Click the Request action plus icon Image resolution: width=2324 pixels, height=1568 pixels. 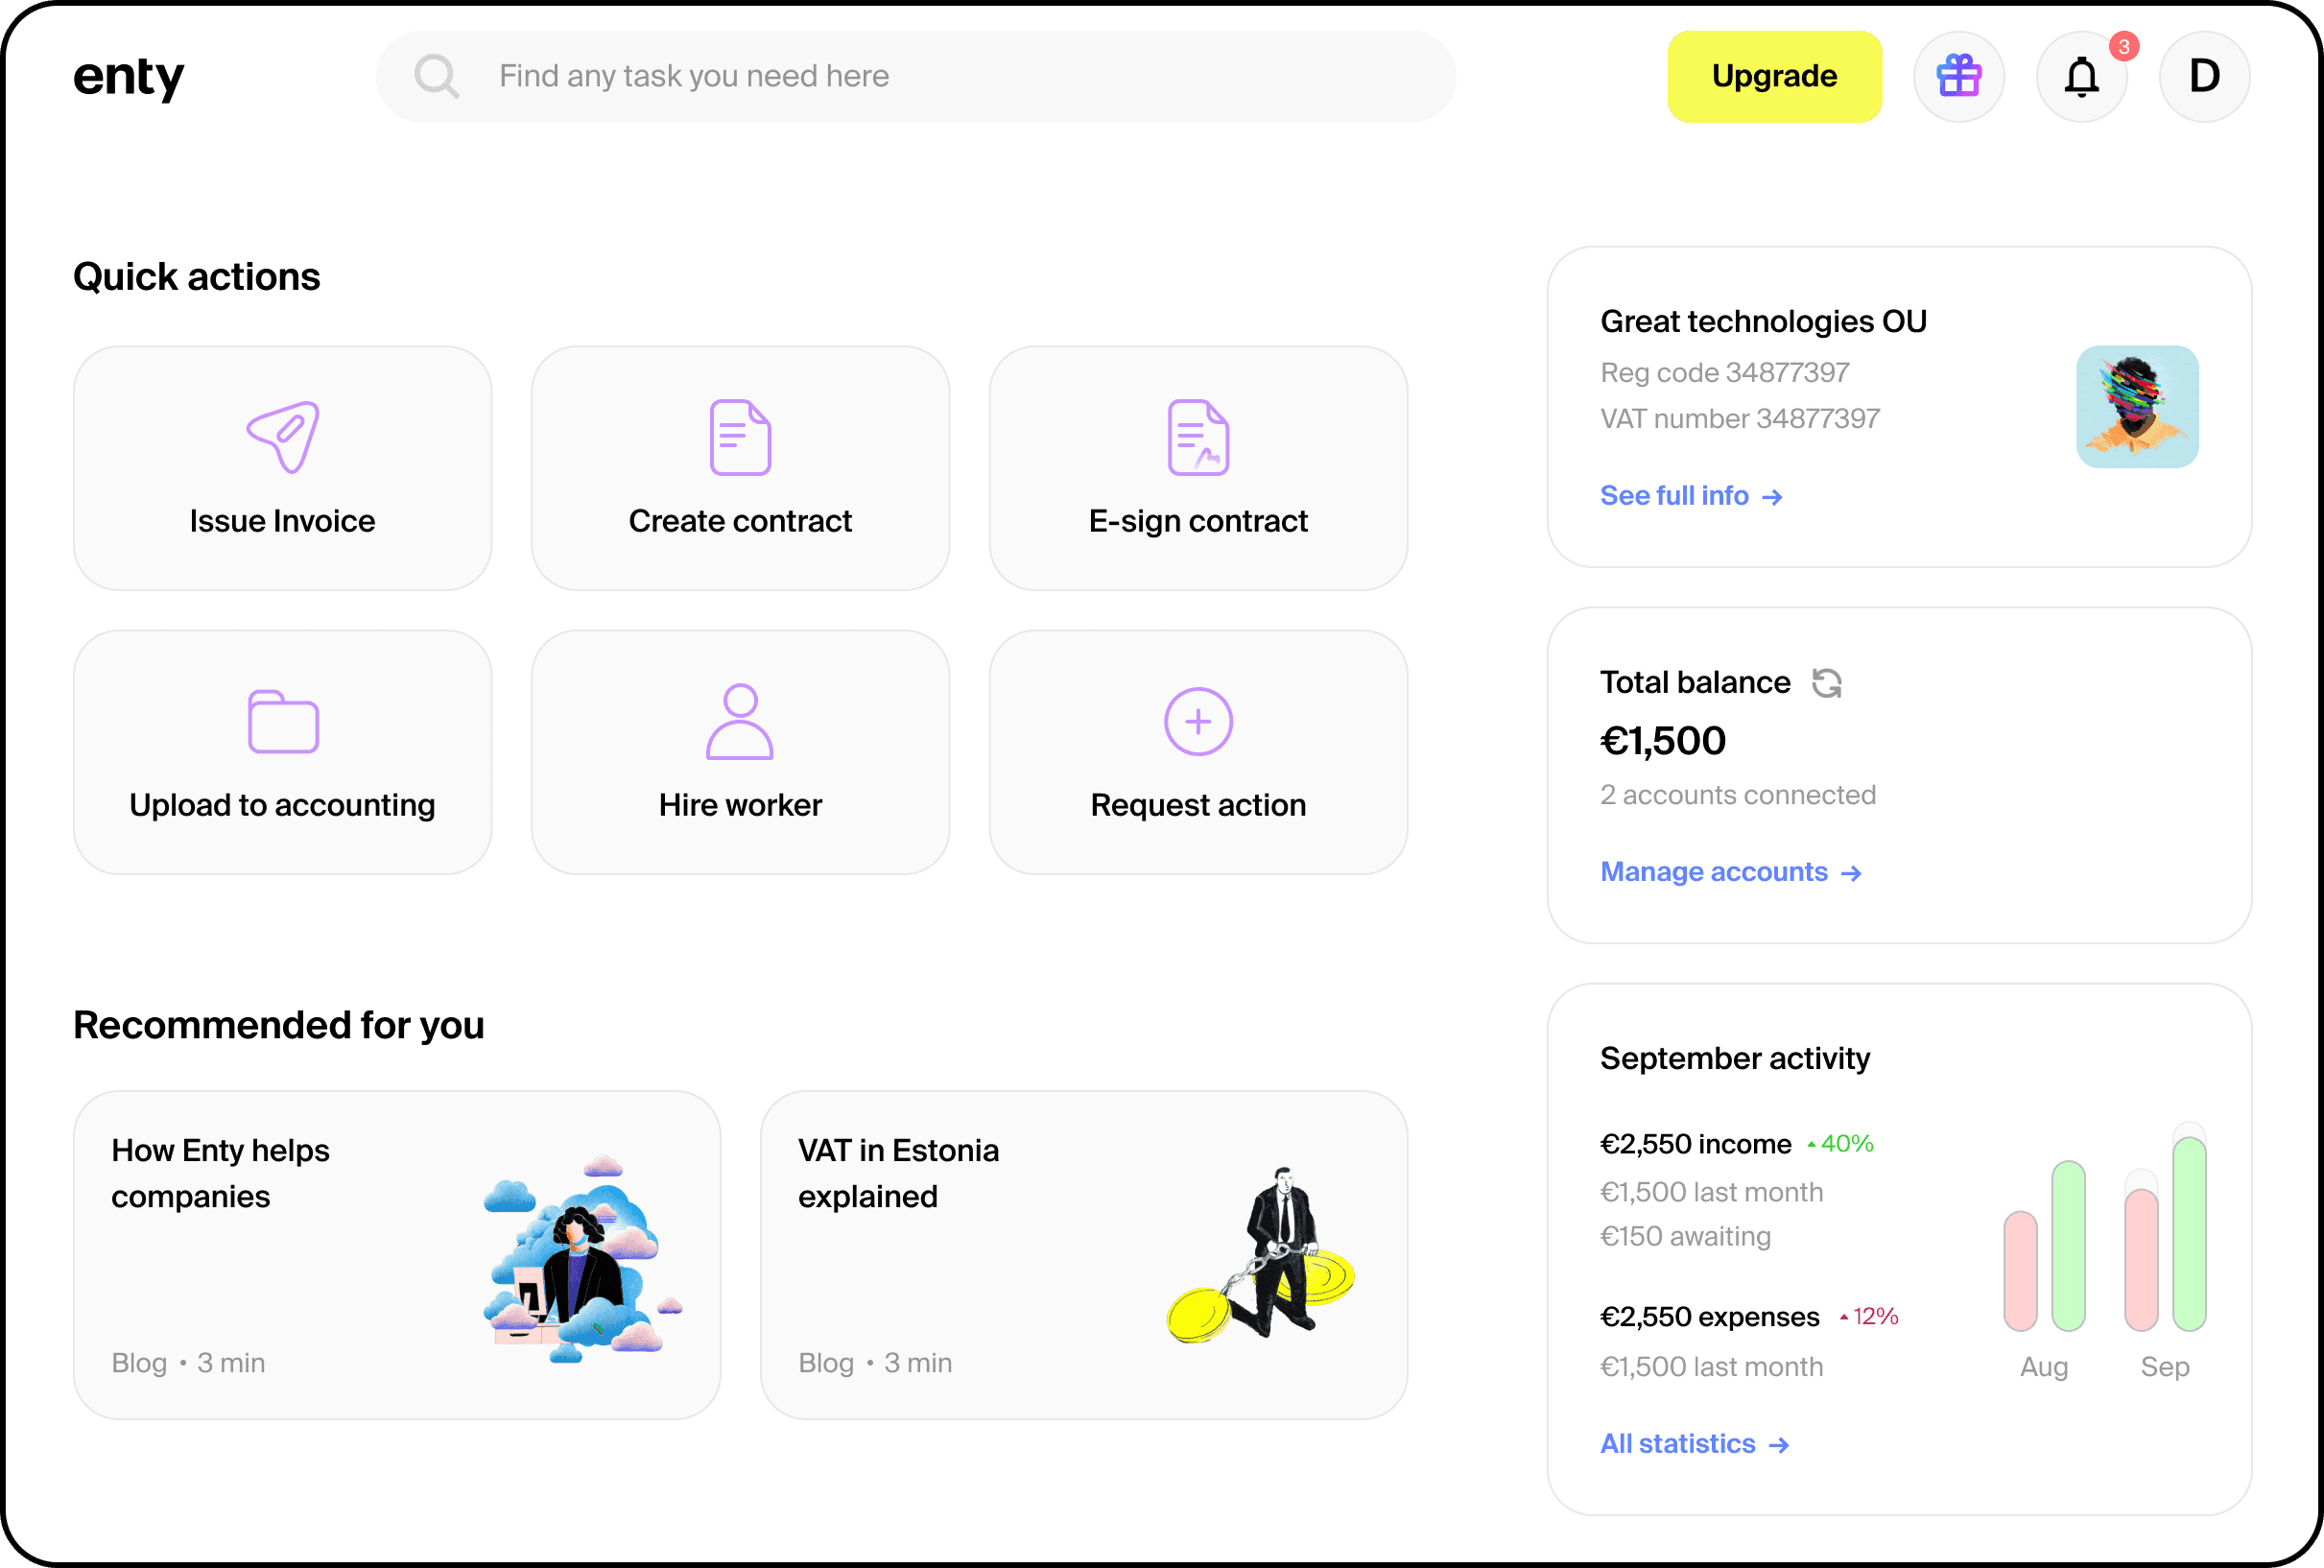coord(1198,721)
